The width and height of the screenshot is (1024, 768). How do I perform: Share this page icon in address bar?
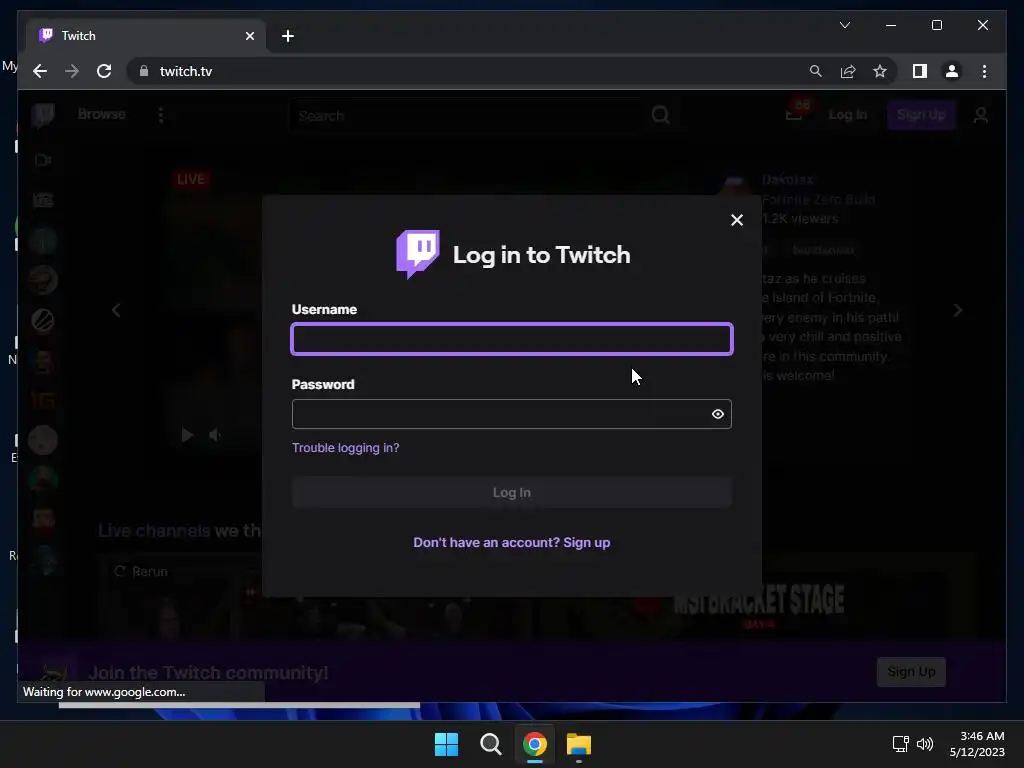[x=848, y=71]
